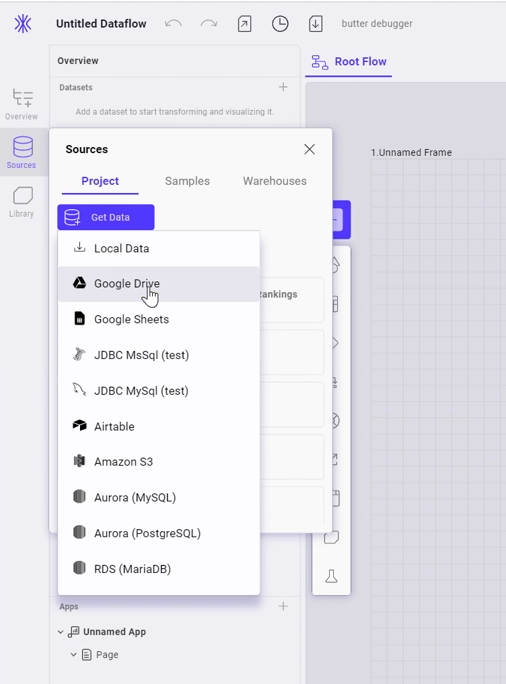Redo the last action

(209, 24)
